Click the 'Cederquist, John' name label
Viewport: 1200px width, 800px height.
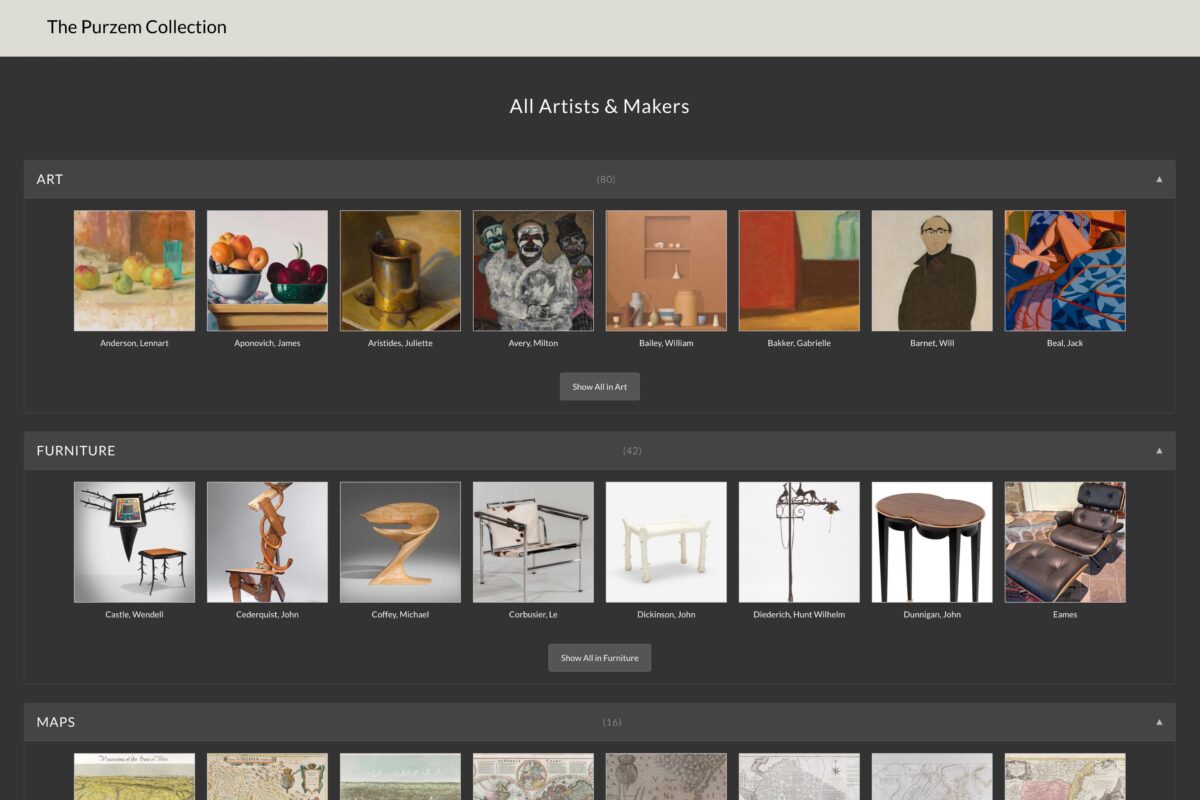pos(267,615)
